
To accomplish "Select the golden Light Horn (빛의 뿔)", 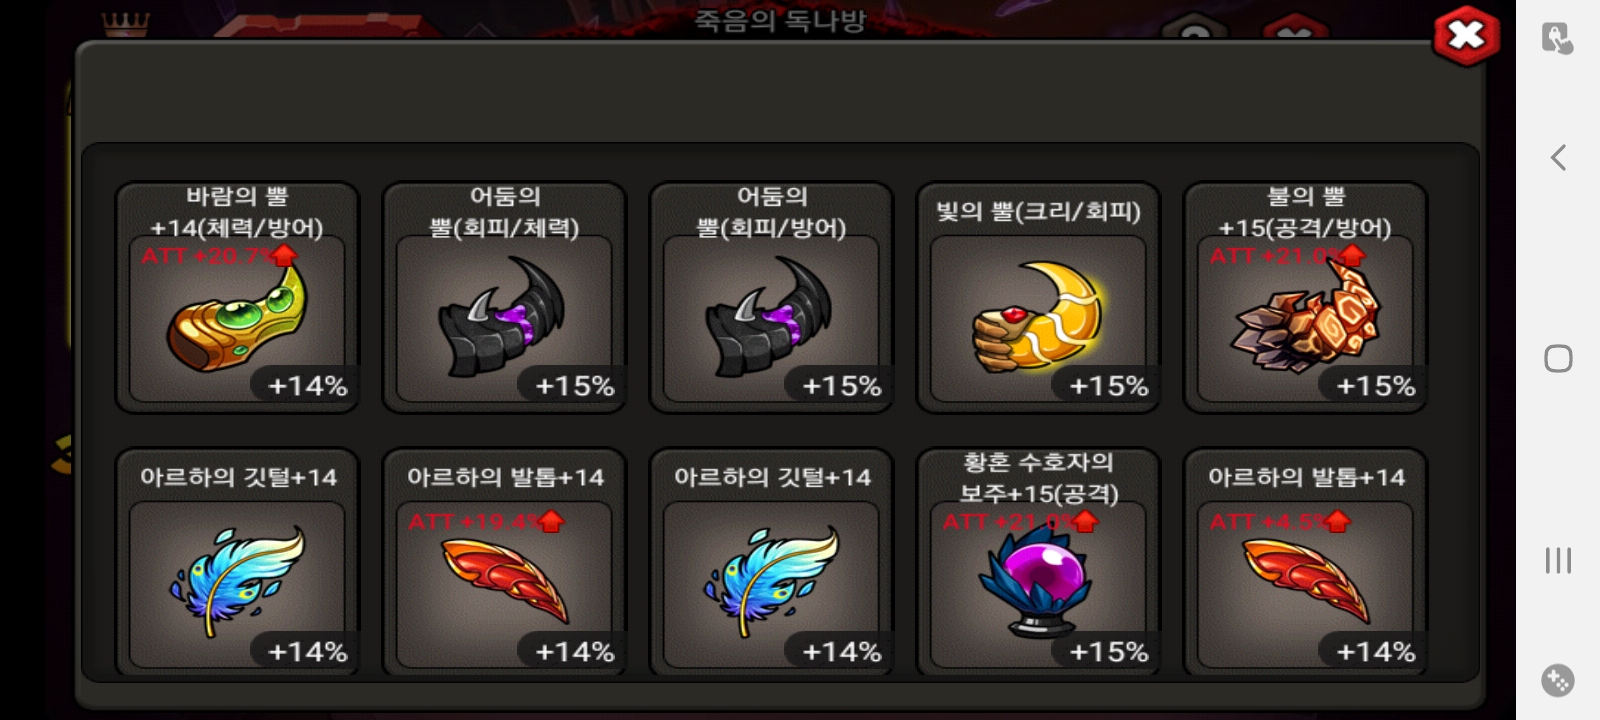I will click(x=1038, y=297).
